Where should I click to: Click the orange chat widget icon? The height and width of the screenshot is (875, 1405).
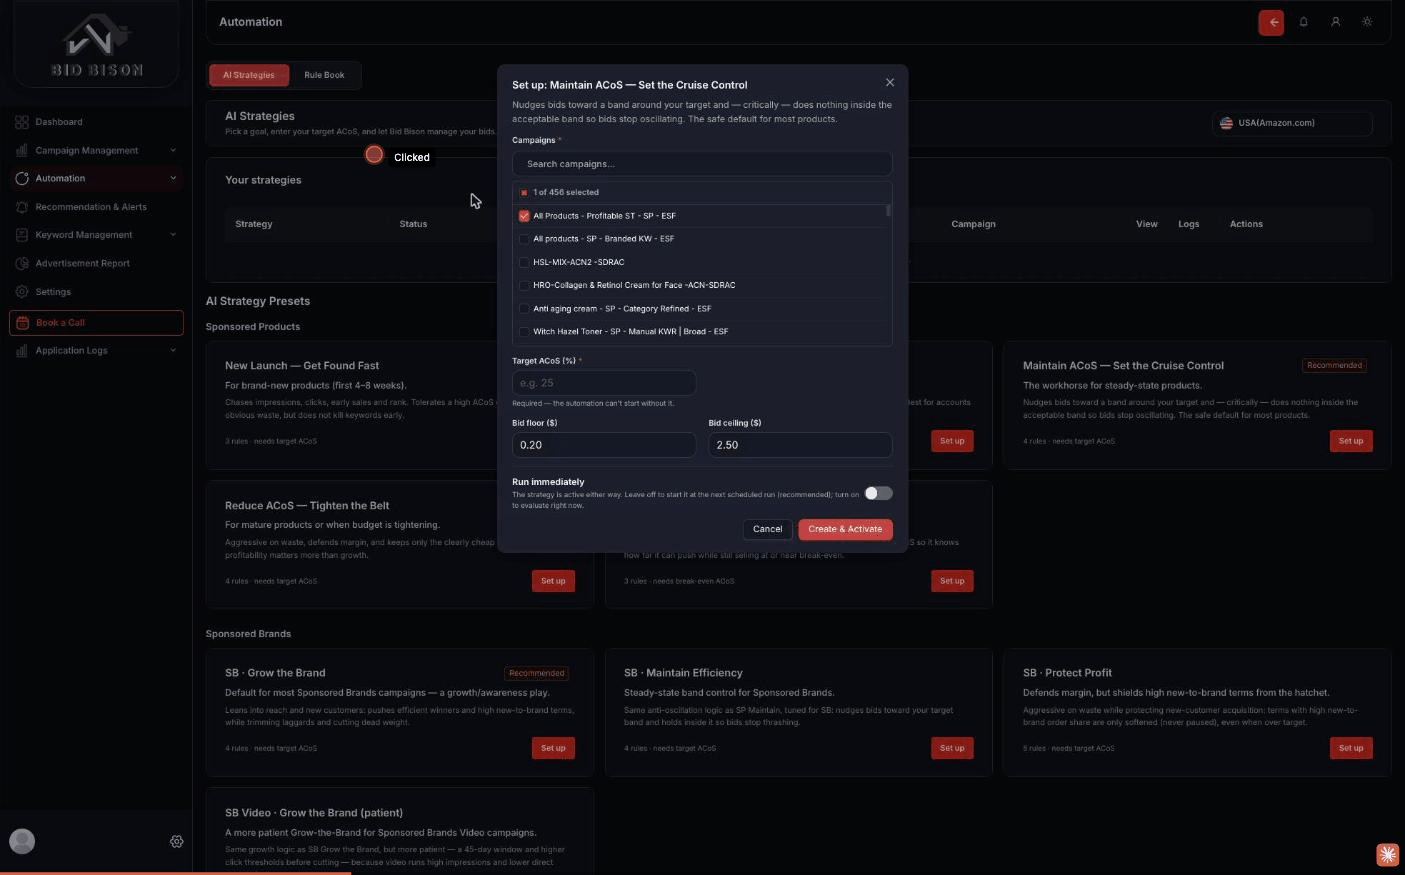point(1387,854)
